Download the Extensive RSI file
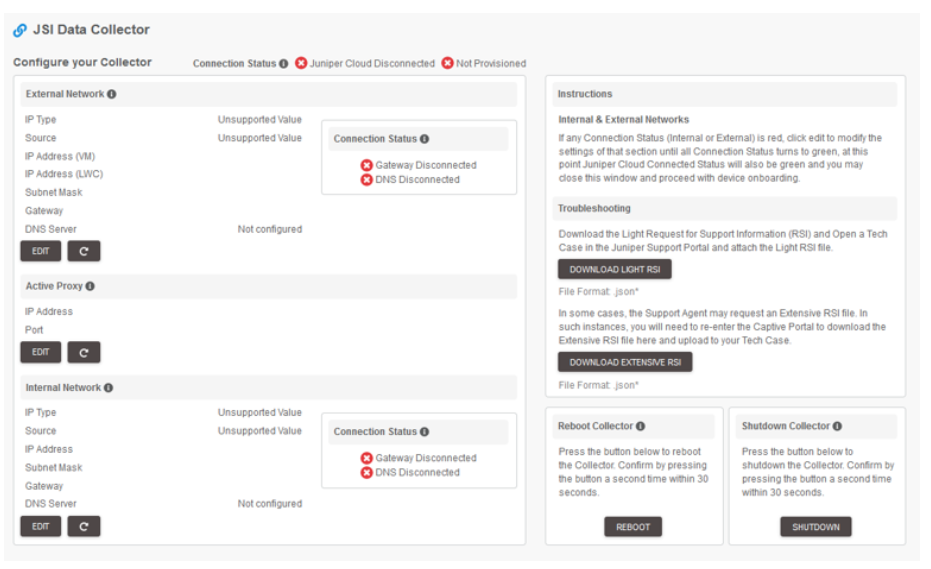This screenshot has width=931, height=569. coord(625,362)
